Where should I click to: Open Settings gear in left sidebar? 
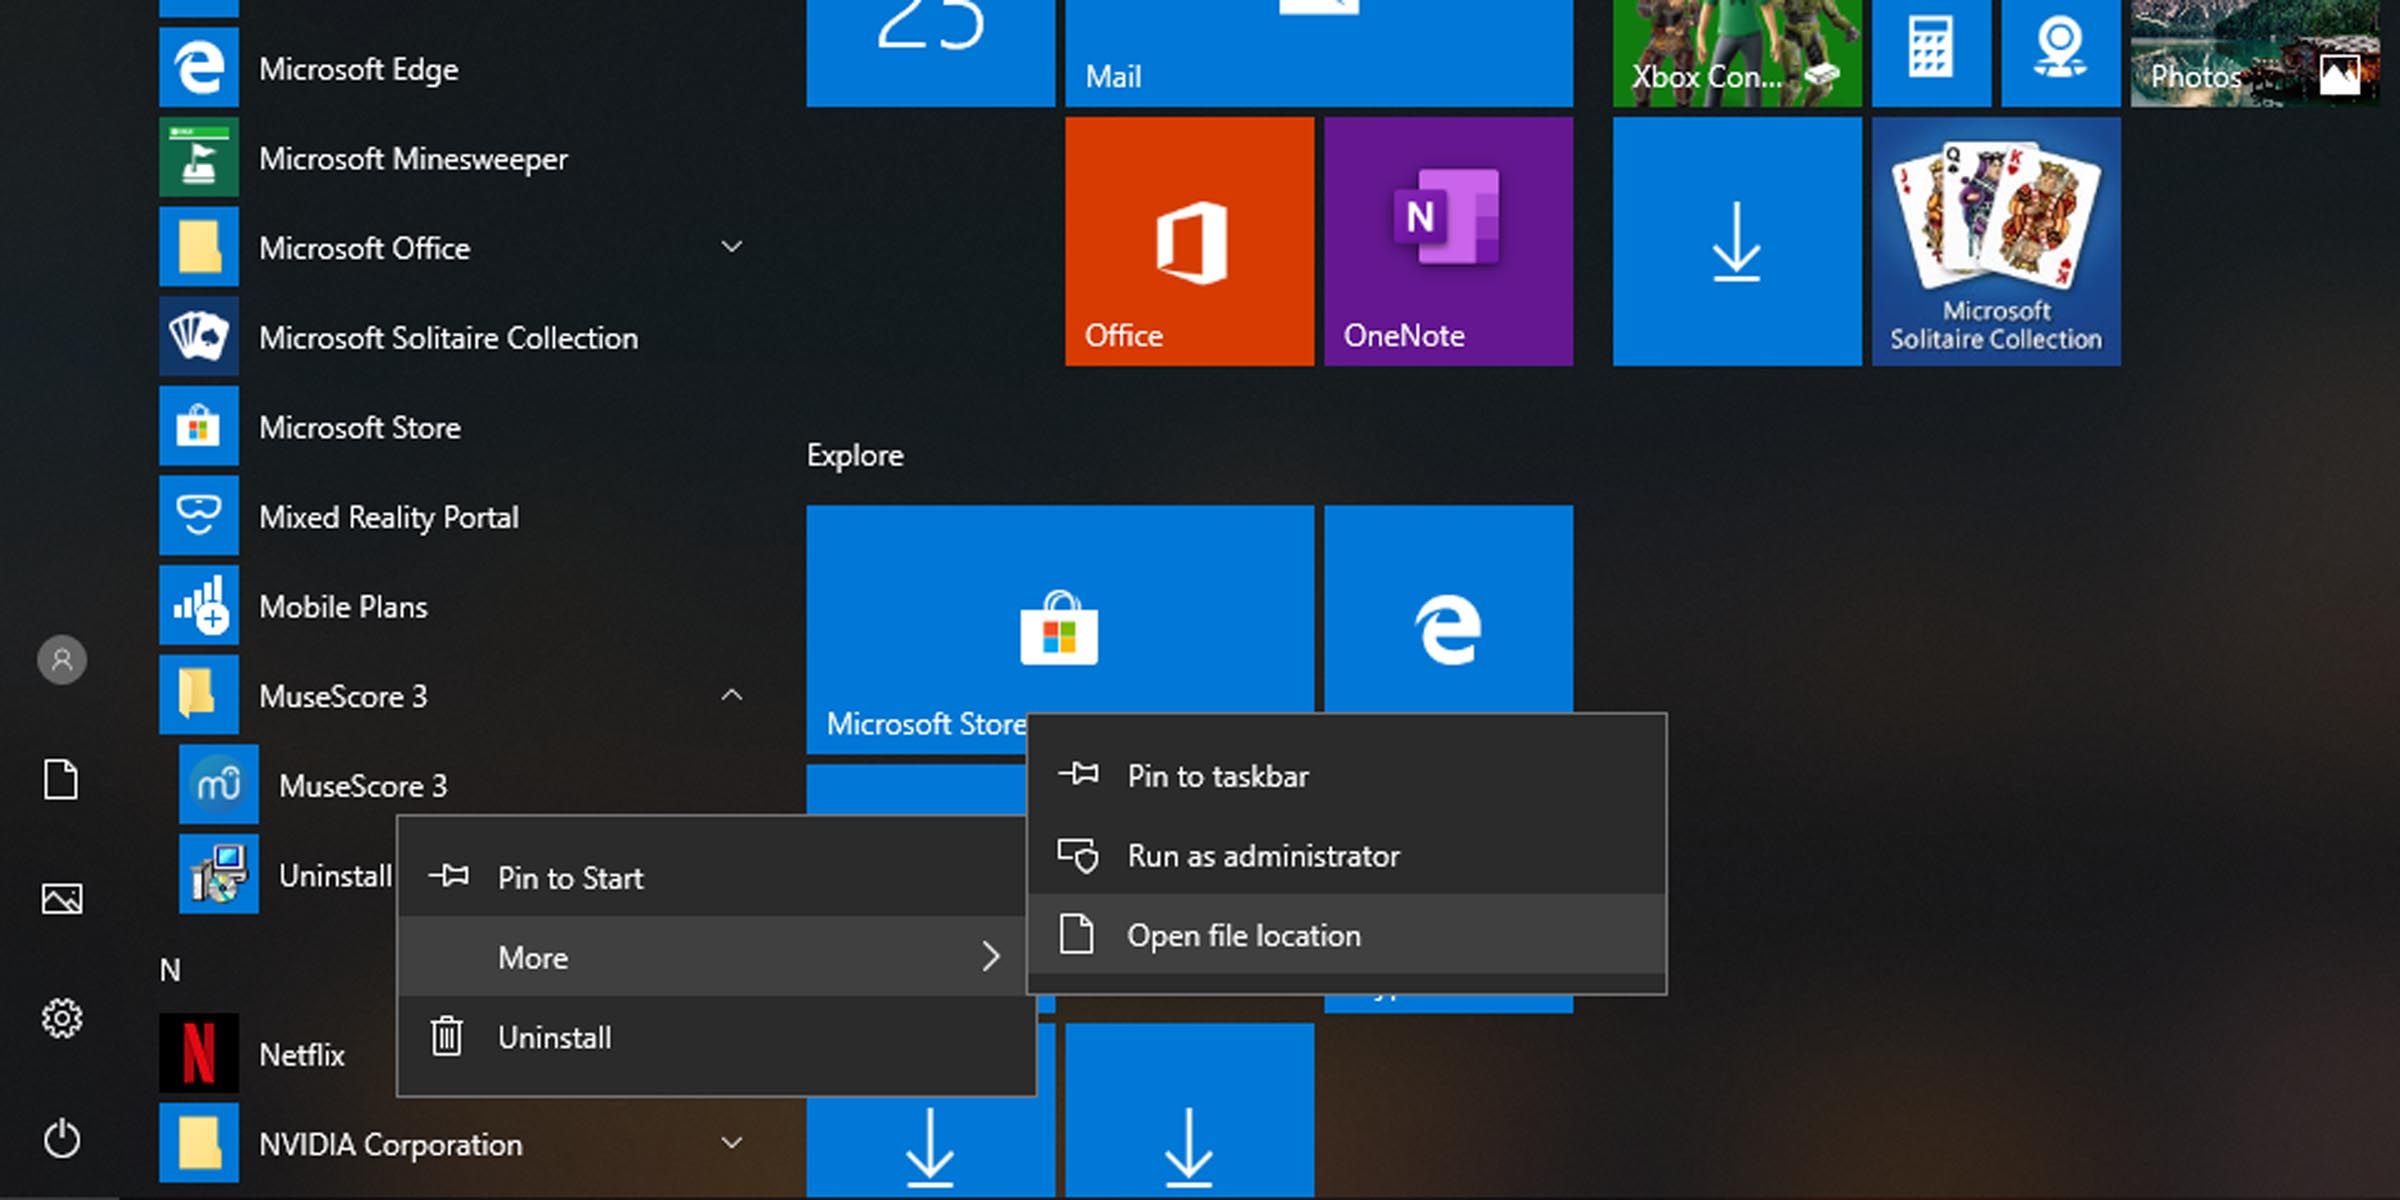(62, 1018)
